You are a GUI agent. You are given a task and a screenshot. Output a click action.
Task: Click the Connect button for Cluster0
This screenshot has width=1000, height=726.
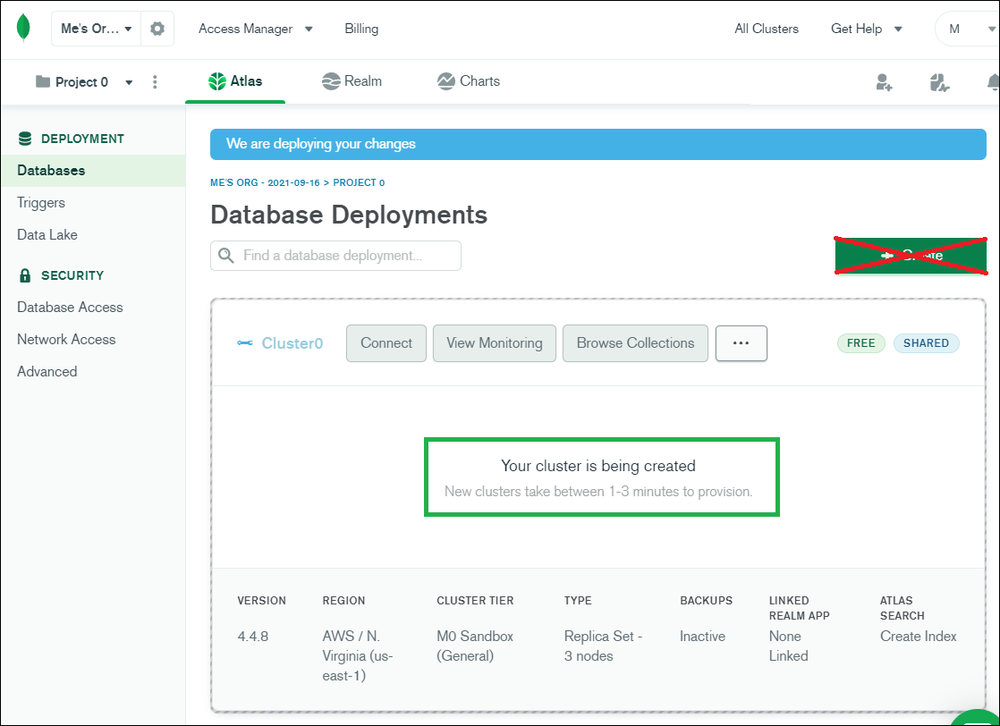pos(386,343)
